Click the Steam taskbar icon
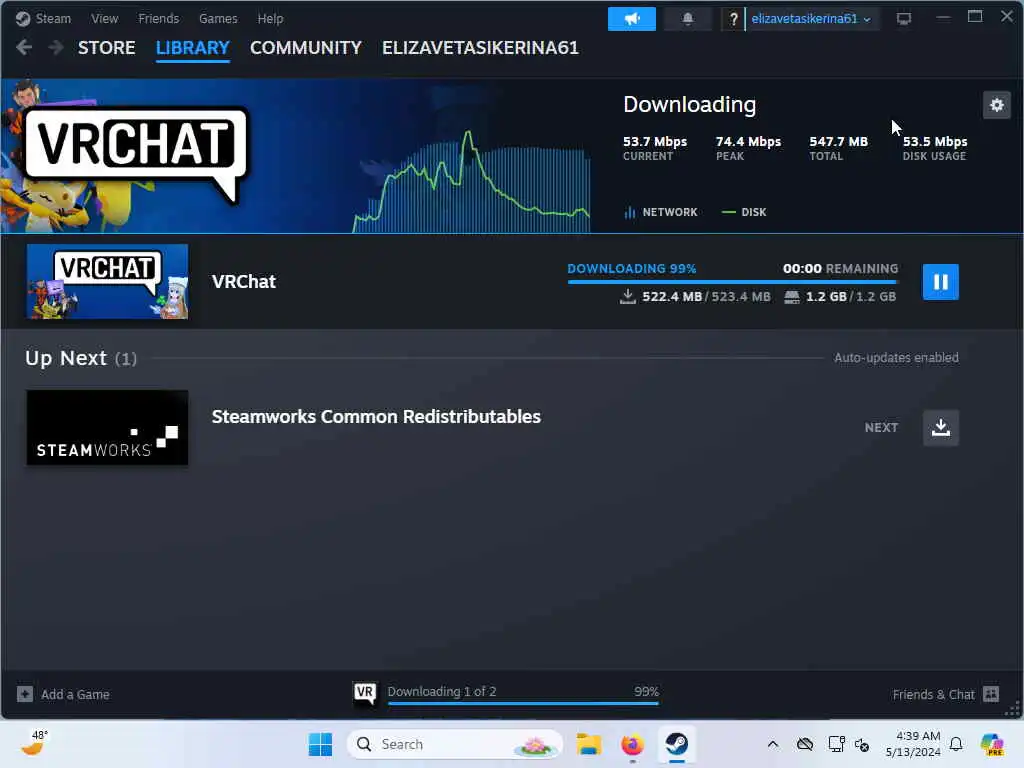The image size is (1024, 768). point(677,744)
